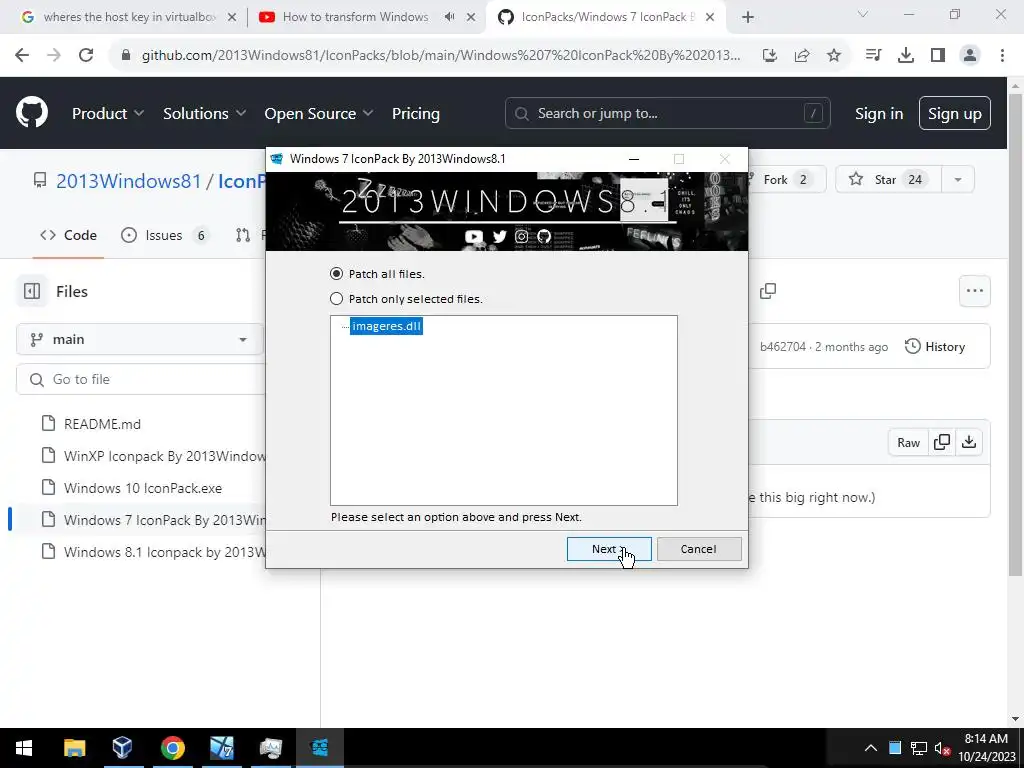Expand Open Source dropdown menu
The height and width of the screenshot is (768, 1024).
point(319,113)
